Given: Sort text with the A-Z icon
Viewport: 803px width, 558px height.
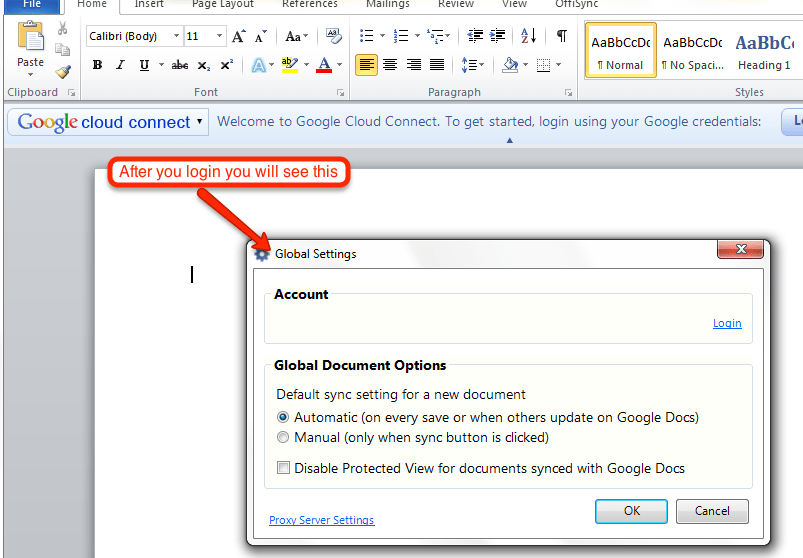Looking at the screenshot, I should [x=529, y=36].
